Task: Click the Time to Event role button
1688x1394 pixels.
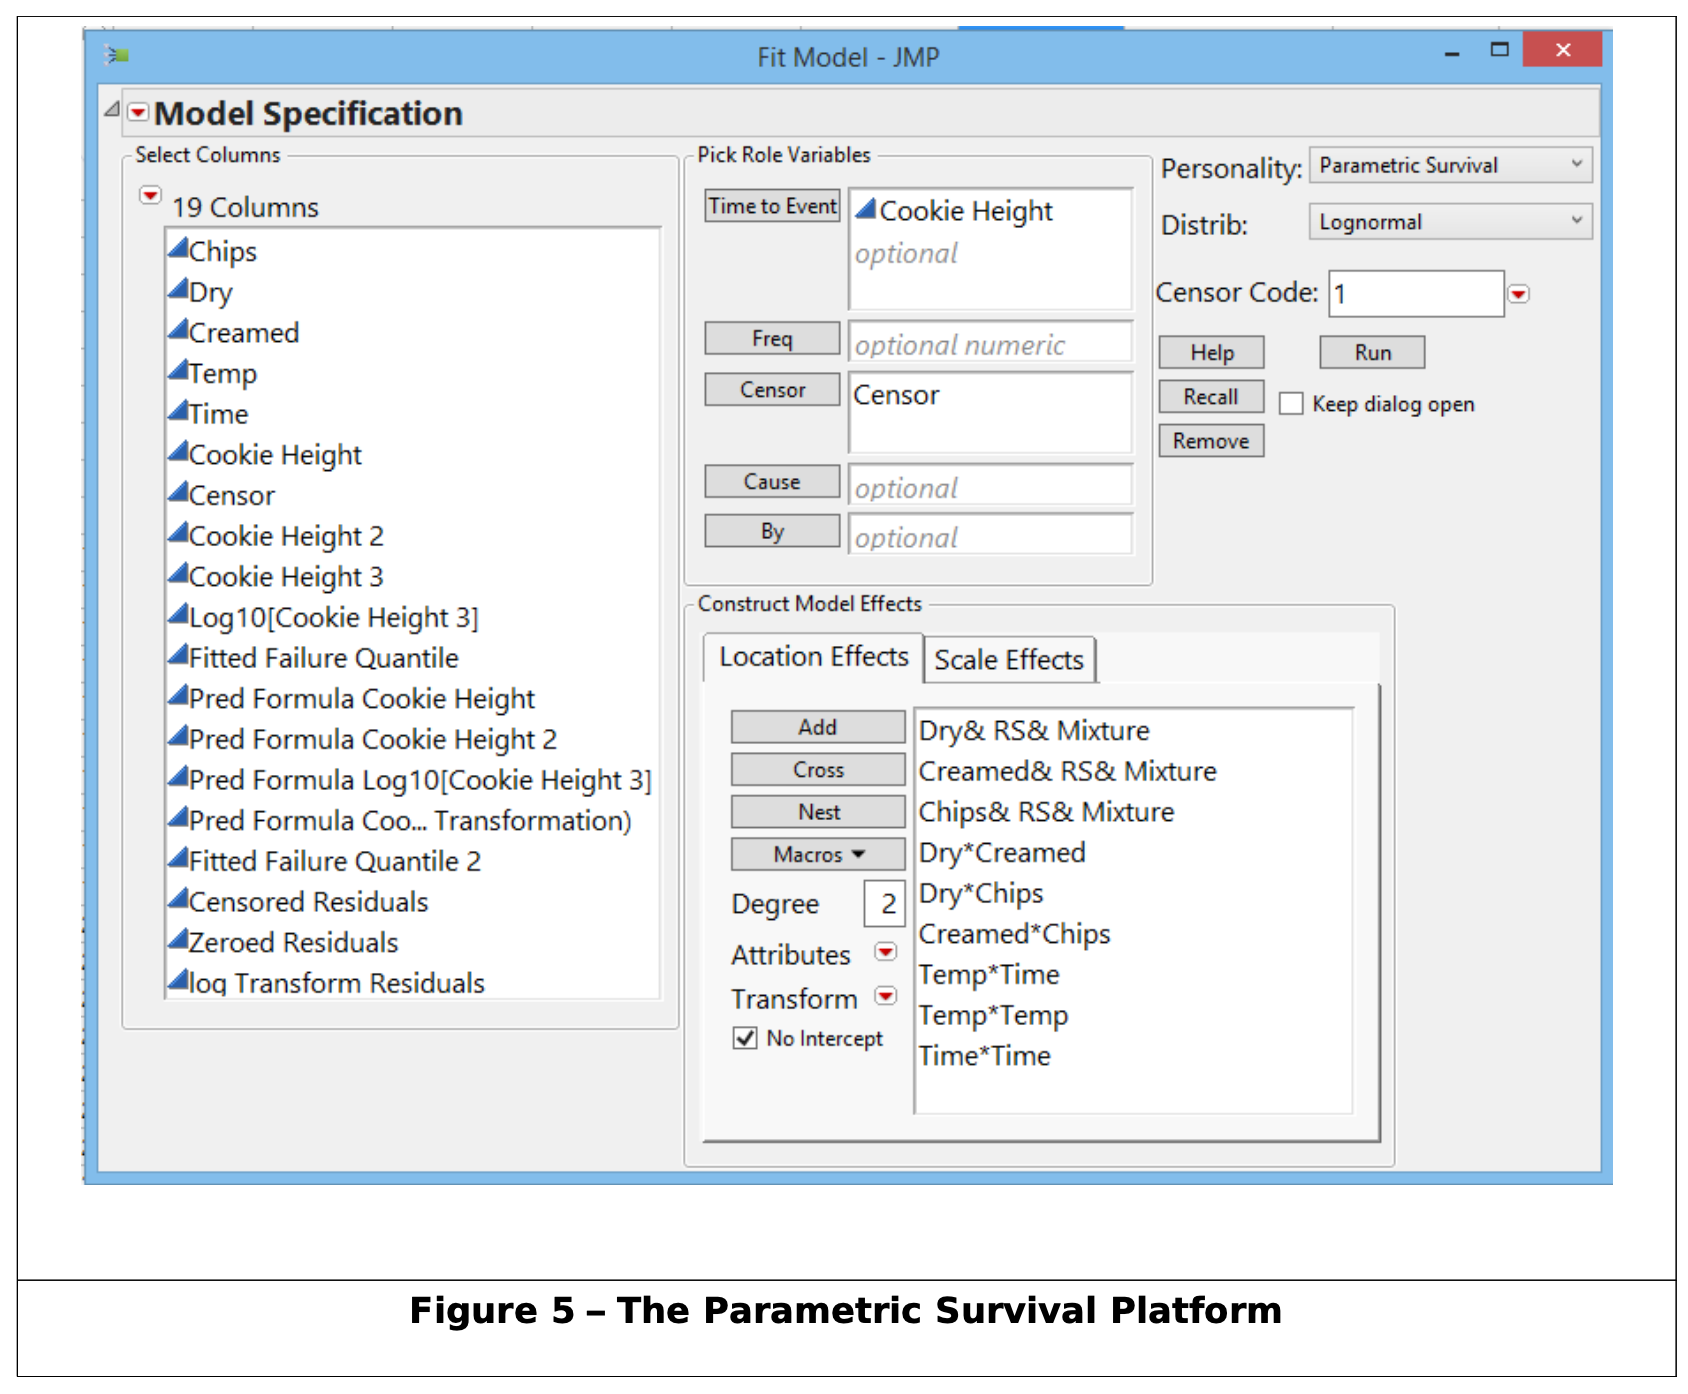Action: [x=771, y=206]
